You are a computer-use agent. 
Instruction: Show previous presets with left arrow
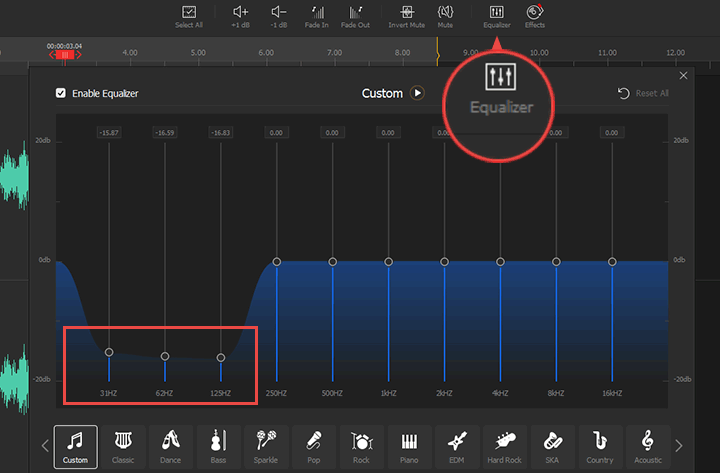(45, 446)
